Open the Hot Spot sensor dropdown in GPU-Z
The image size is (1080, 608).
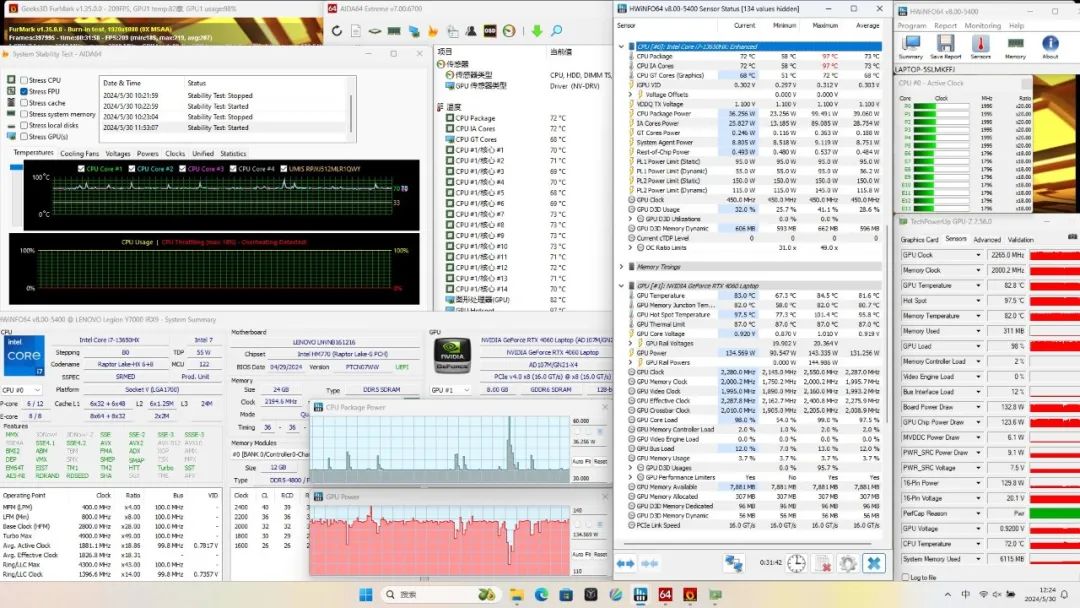978,300
